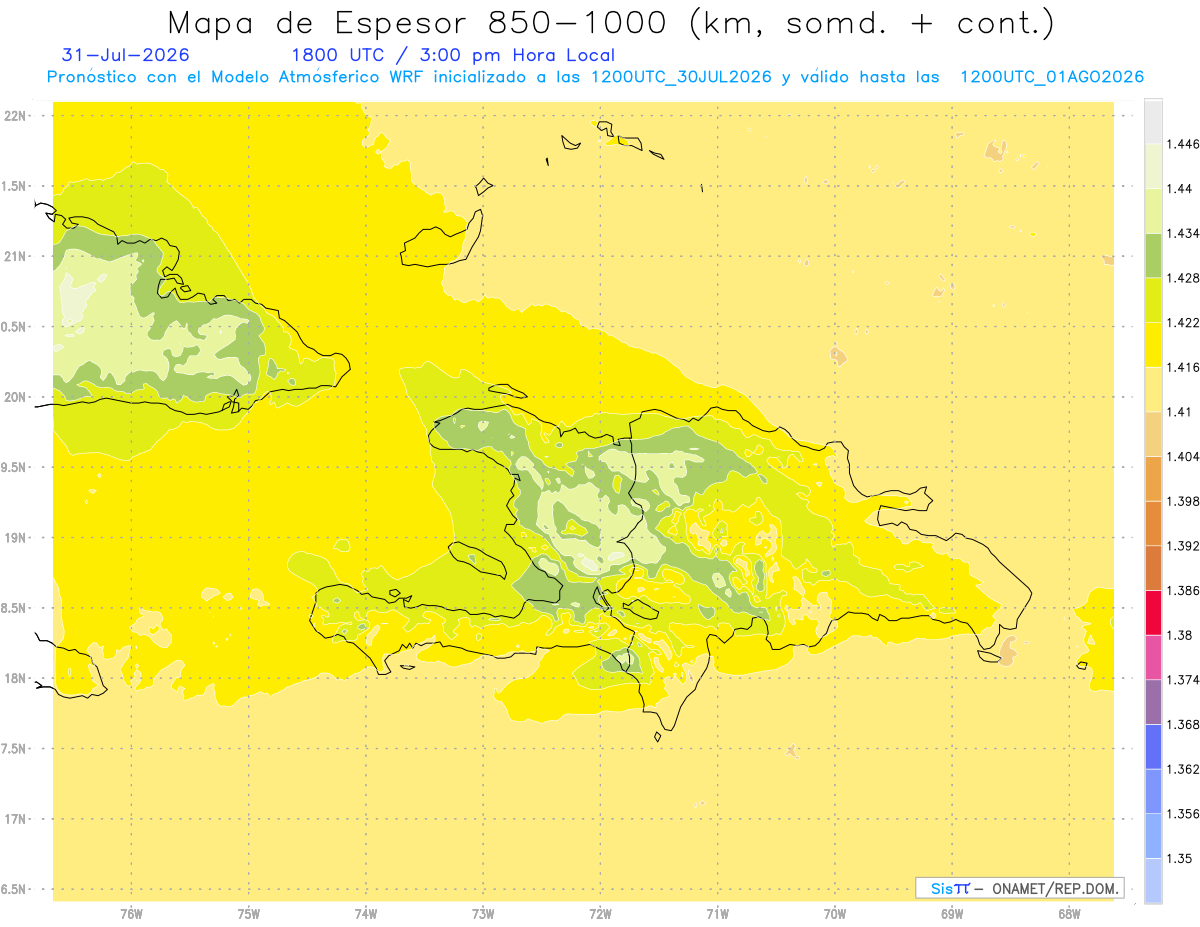The height and width of the screenshot is (927, 1200).
Task: Pick the light blue 1.35–1.356 legend color
Action: [1153, 835]
